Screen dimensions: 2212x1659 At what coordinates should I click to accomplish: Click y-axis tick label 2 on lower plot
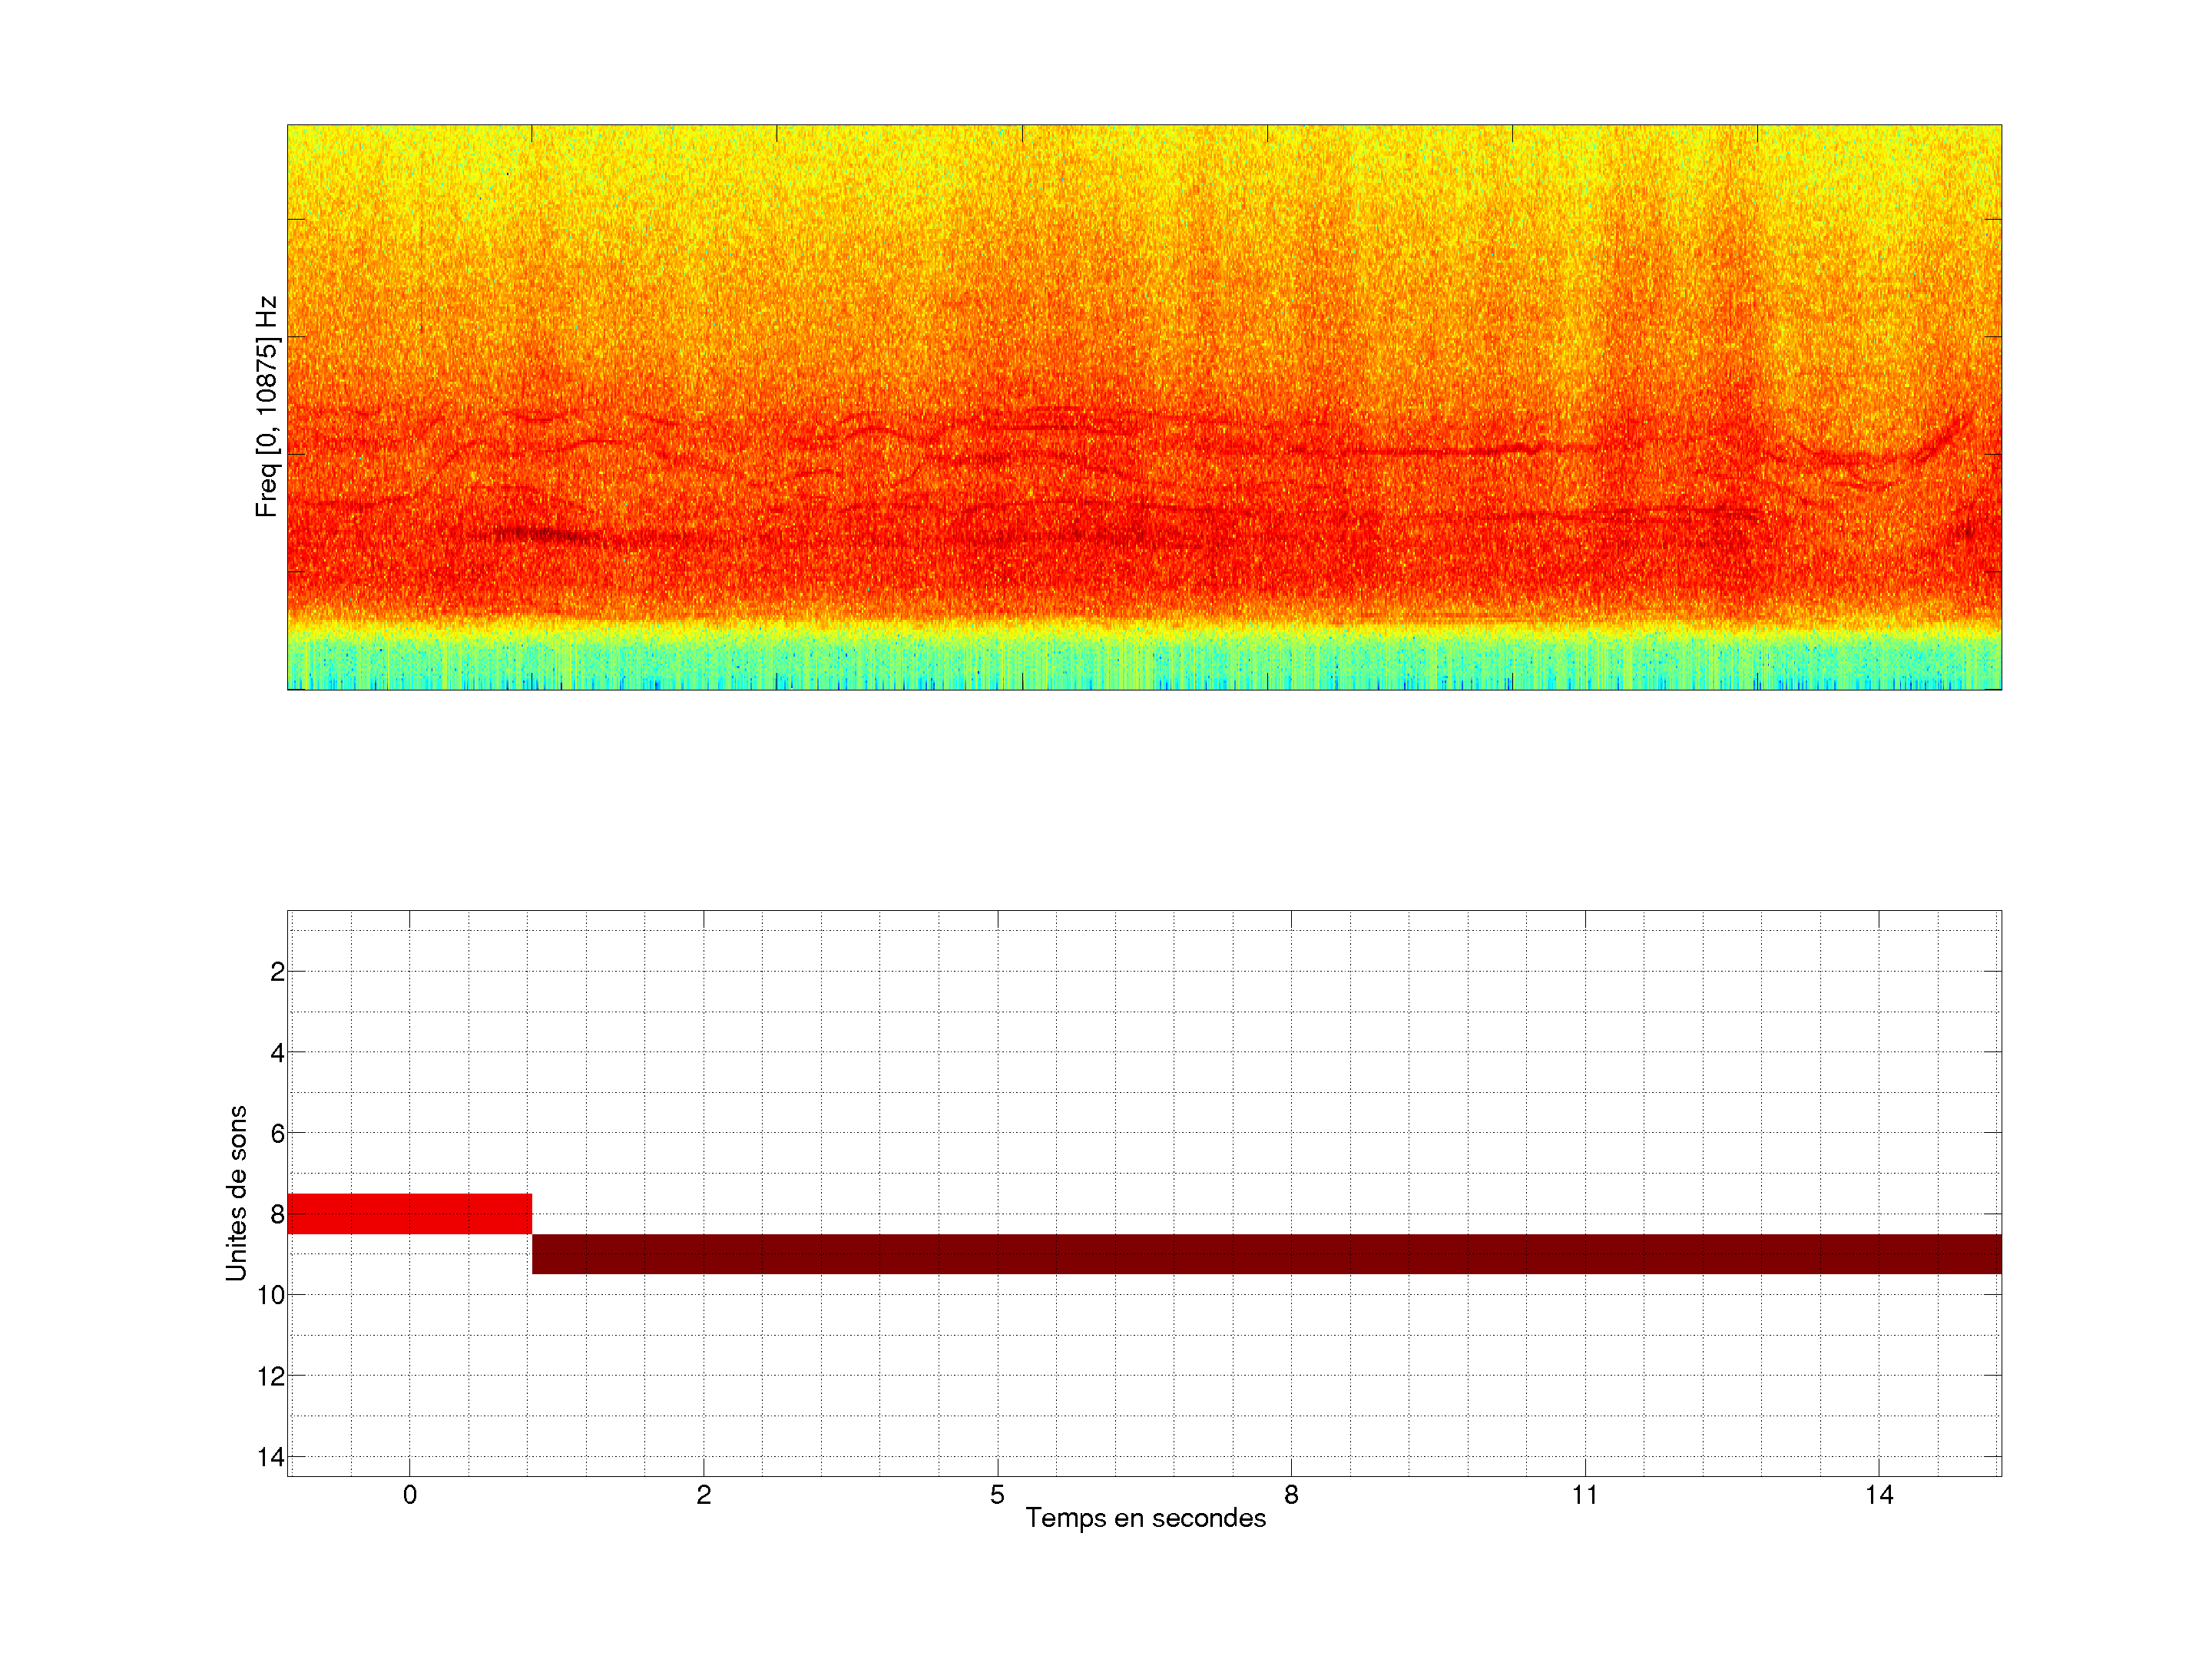[277, 972]
